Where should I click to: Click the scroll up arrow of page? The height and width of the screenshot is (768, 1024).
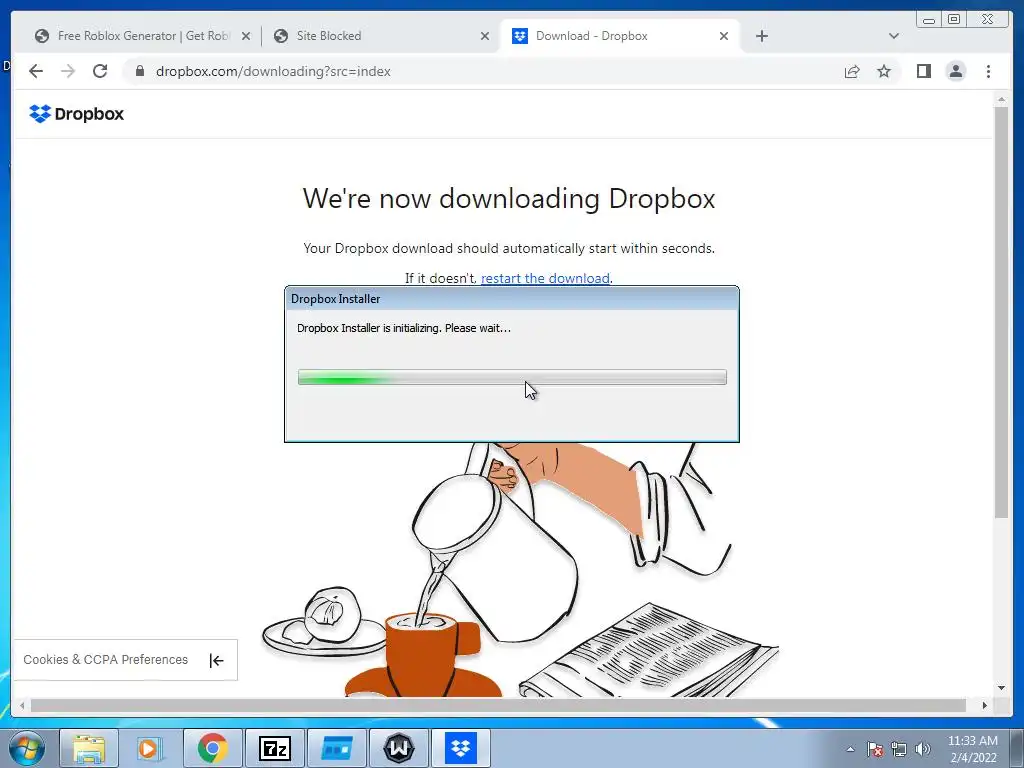(x=1002, y=99)
